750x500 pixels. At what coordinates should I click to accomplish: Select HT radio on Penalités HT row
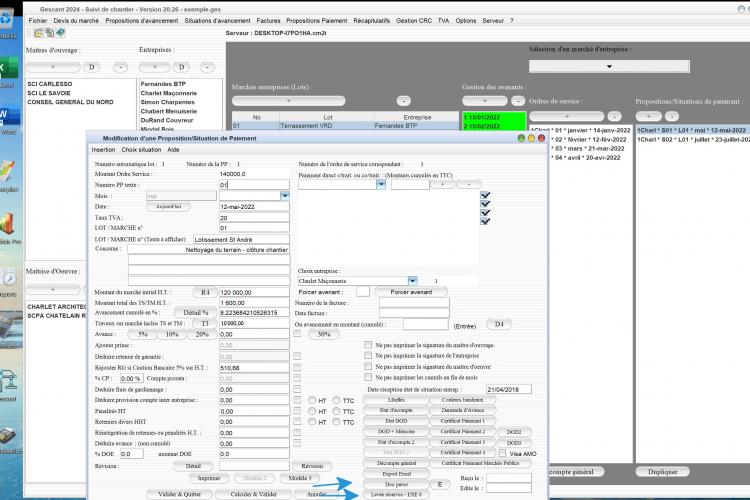coord(312,411)
